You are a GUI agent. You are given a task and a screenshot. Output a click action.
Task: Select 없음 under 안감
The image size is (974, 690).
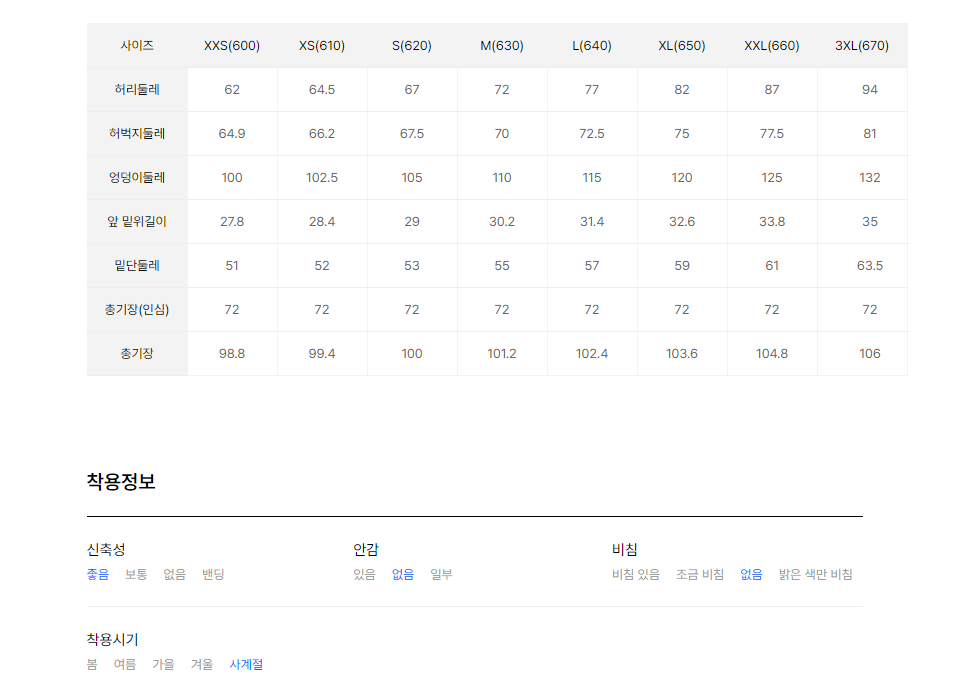(x=403, y=574)
